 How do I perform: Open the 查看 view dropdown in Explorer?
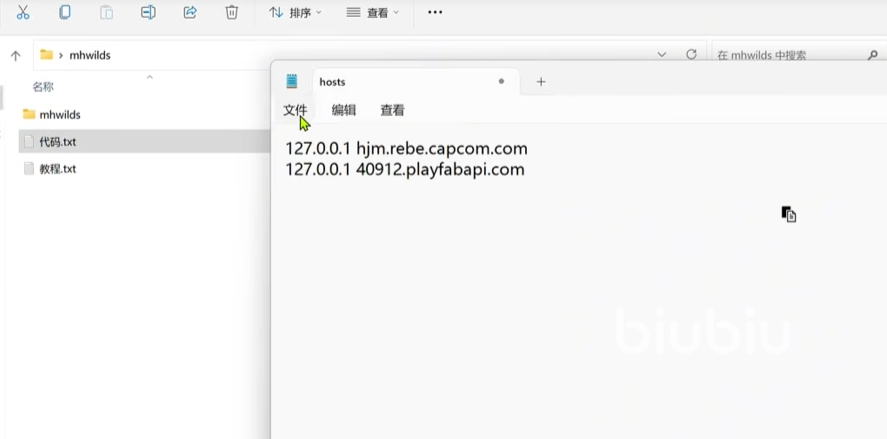372,13
